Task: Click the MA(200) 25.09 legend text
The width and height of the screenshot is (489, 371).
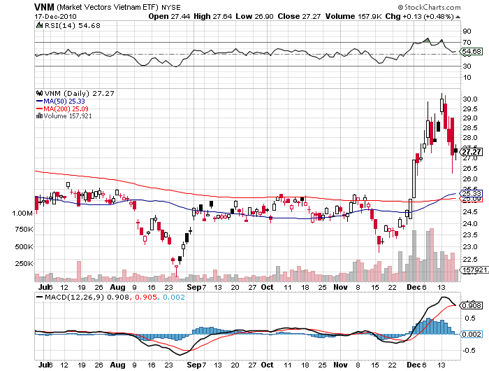Action: tap(66, 109)
